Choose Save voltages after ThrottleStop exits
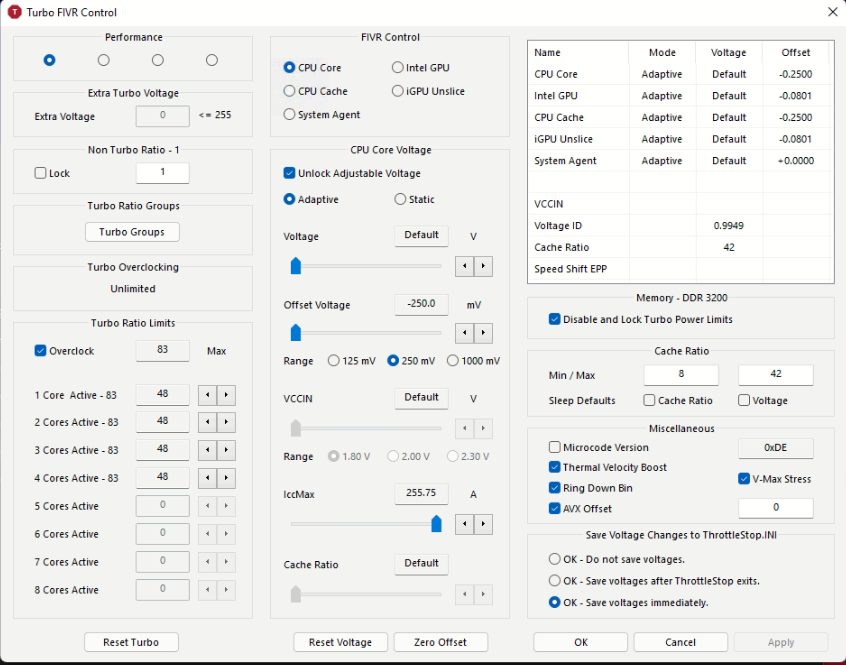 coord(654,581)
